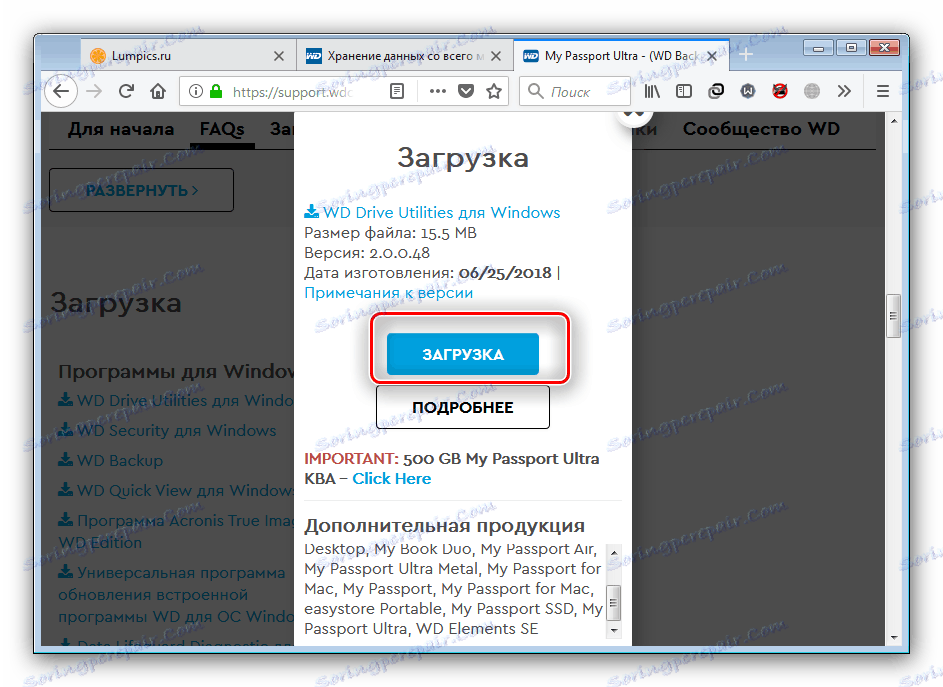
Task: Click the green secure connection padlock
Action: click(x=216, y=91)
